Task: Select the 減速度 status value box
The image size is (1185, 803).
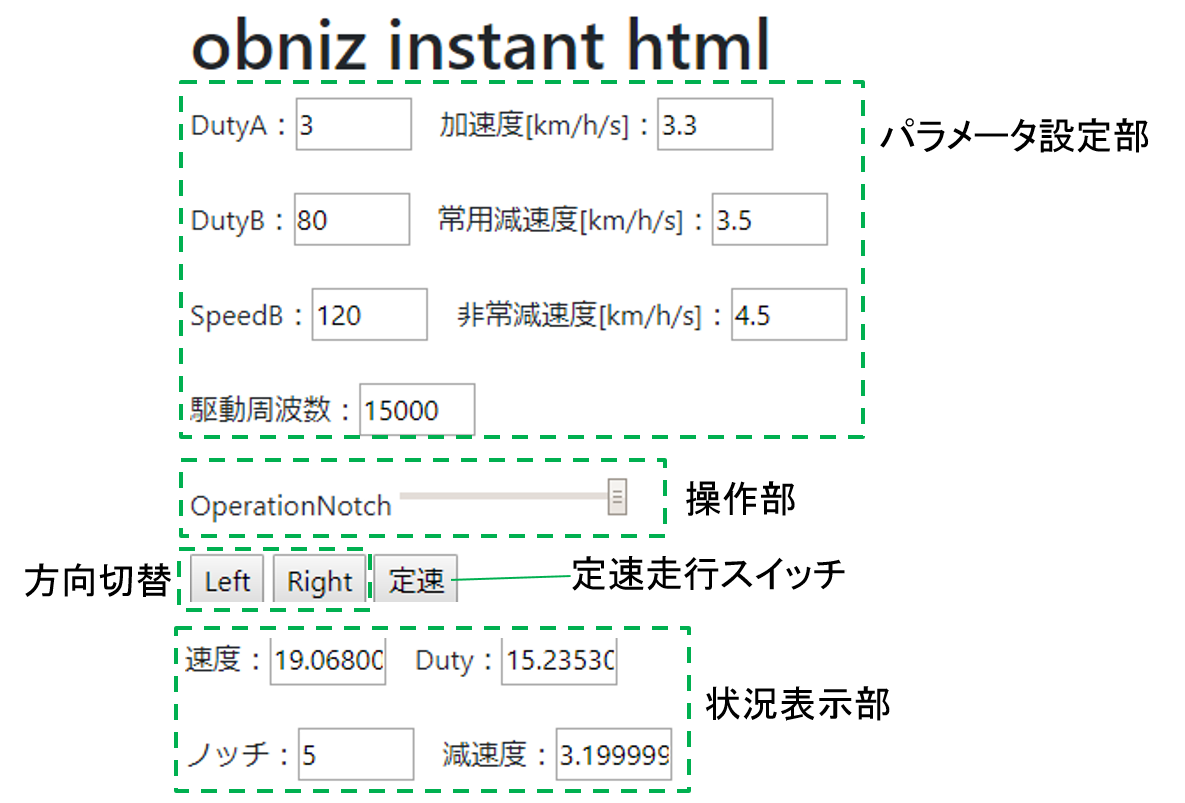Action: [x=614, y=755]
